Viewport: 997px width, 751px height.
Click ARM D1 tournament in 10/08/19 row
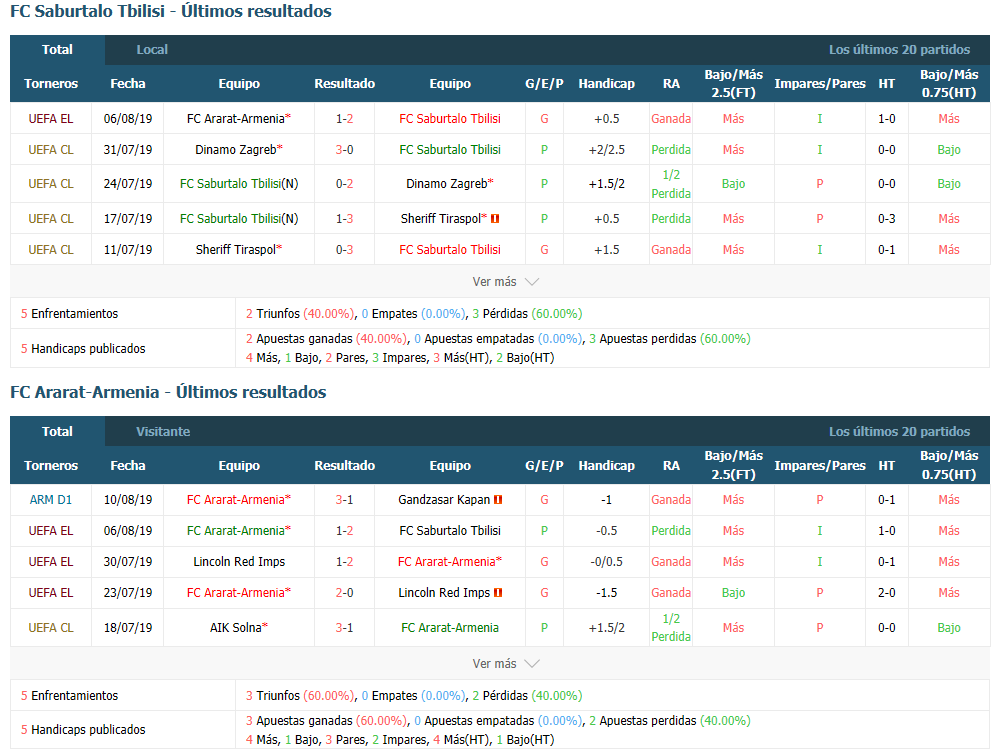[51, 500]
